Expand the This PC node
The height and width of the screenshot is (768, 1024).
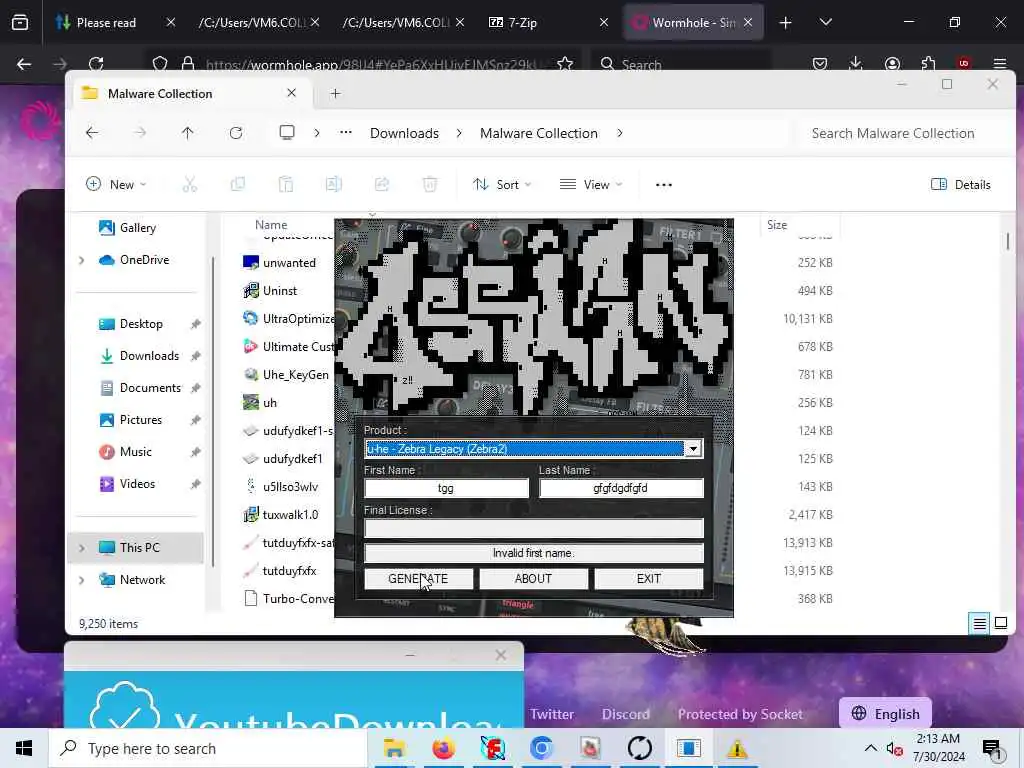coord(82,548)
